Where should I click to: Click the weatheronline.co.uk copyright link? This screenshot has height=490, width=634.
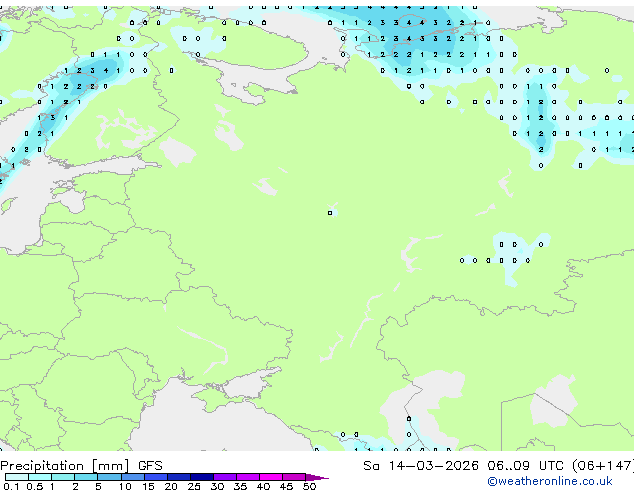tap(550, 481)
